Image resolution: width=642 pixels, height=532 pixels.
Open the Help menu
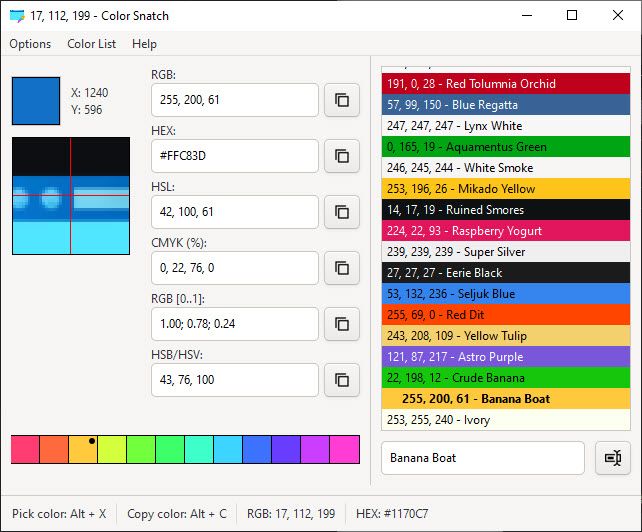click(144, 44)
